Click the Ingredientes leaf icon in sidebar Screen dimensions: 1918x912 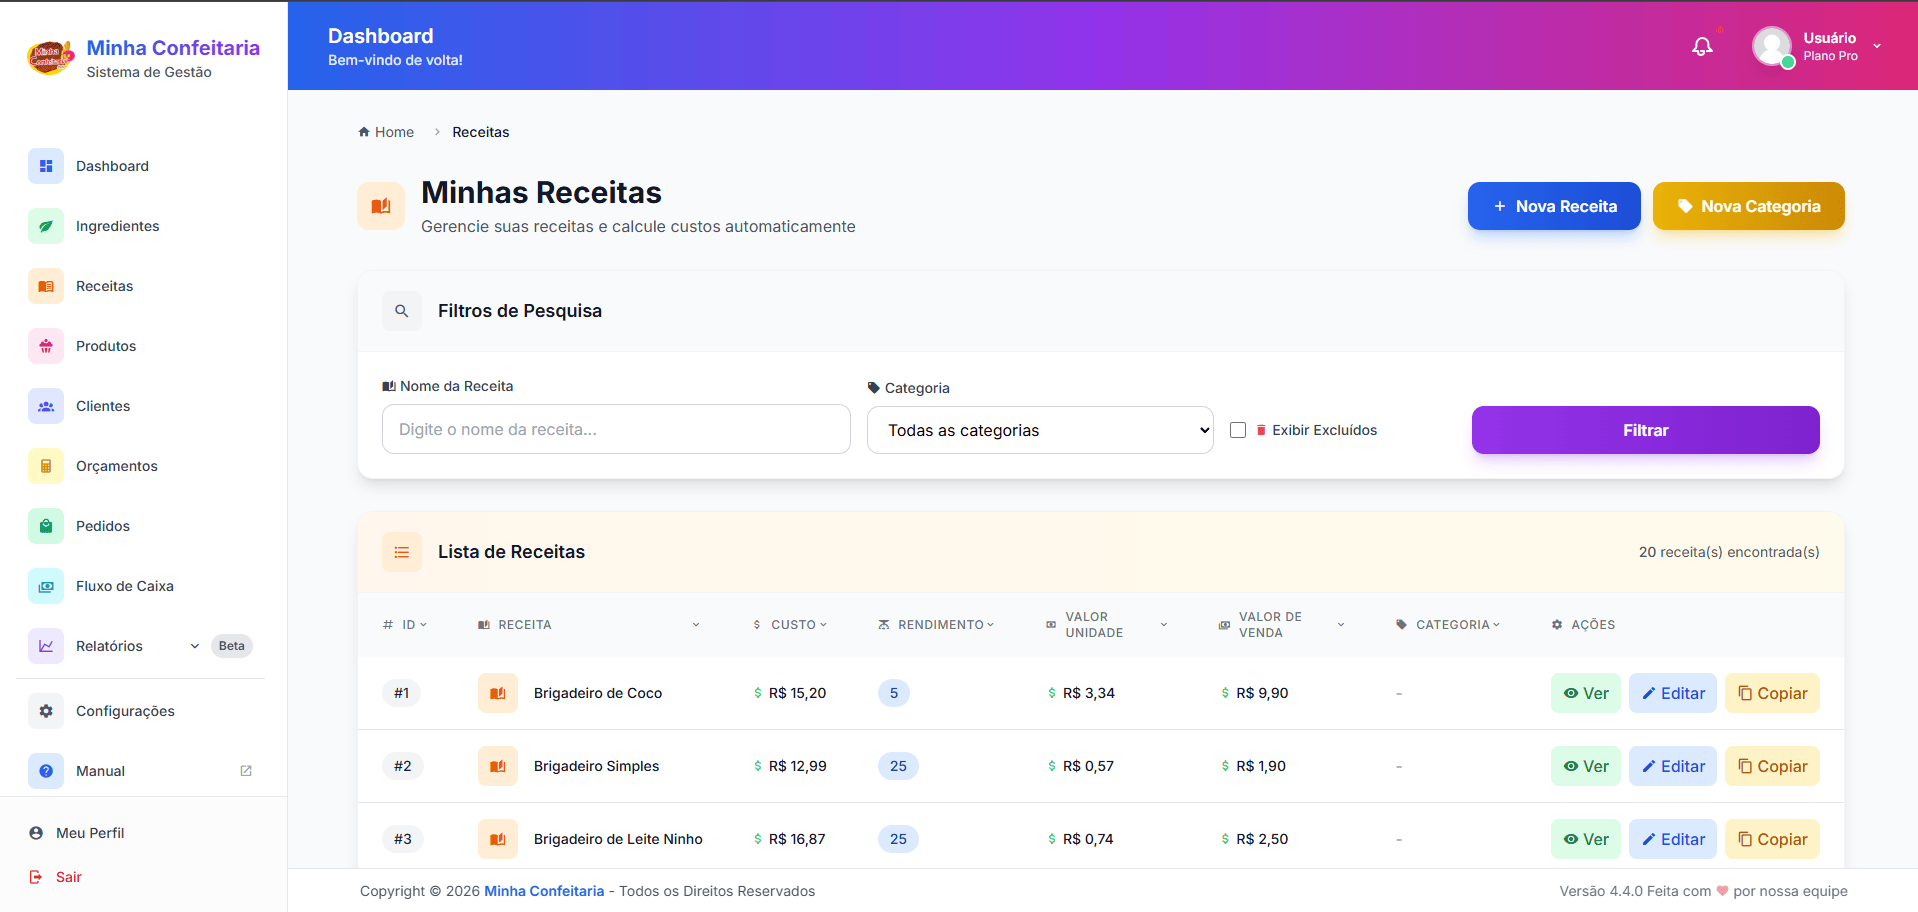[x=46, y=226]
